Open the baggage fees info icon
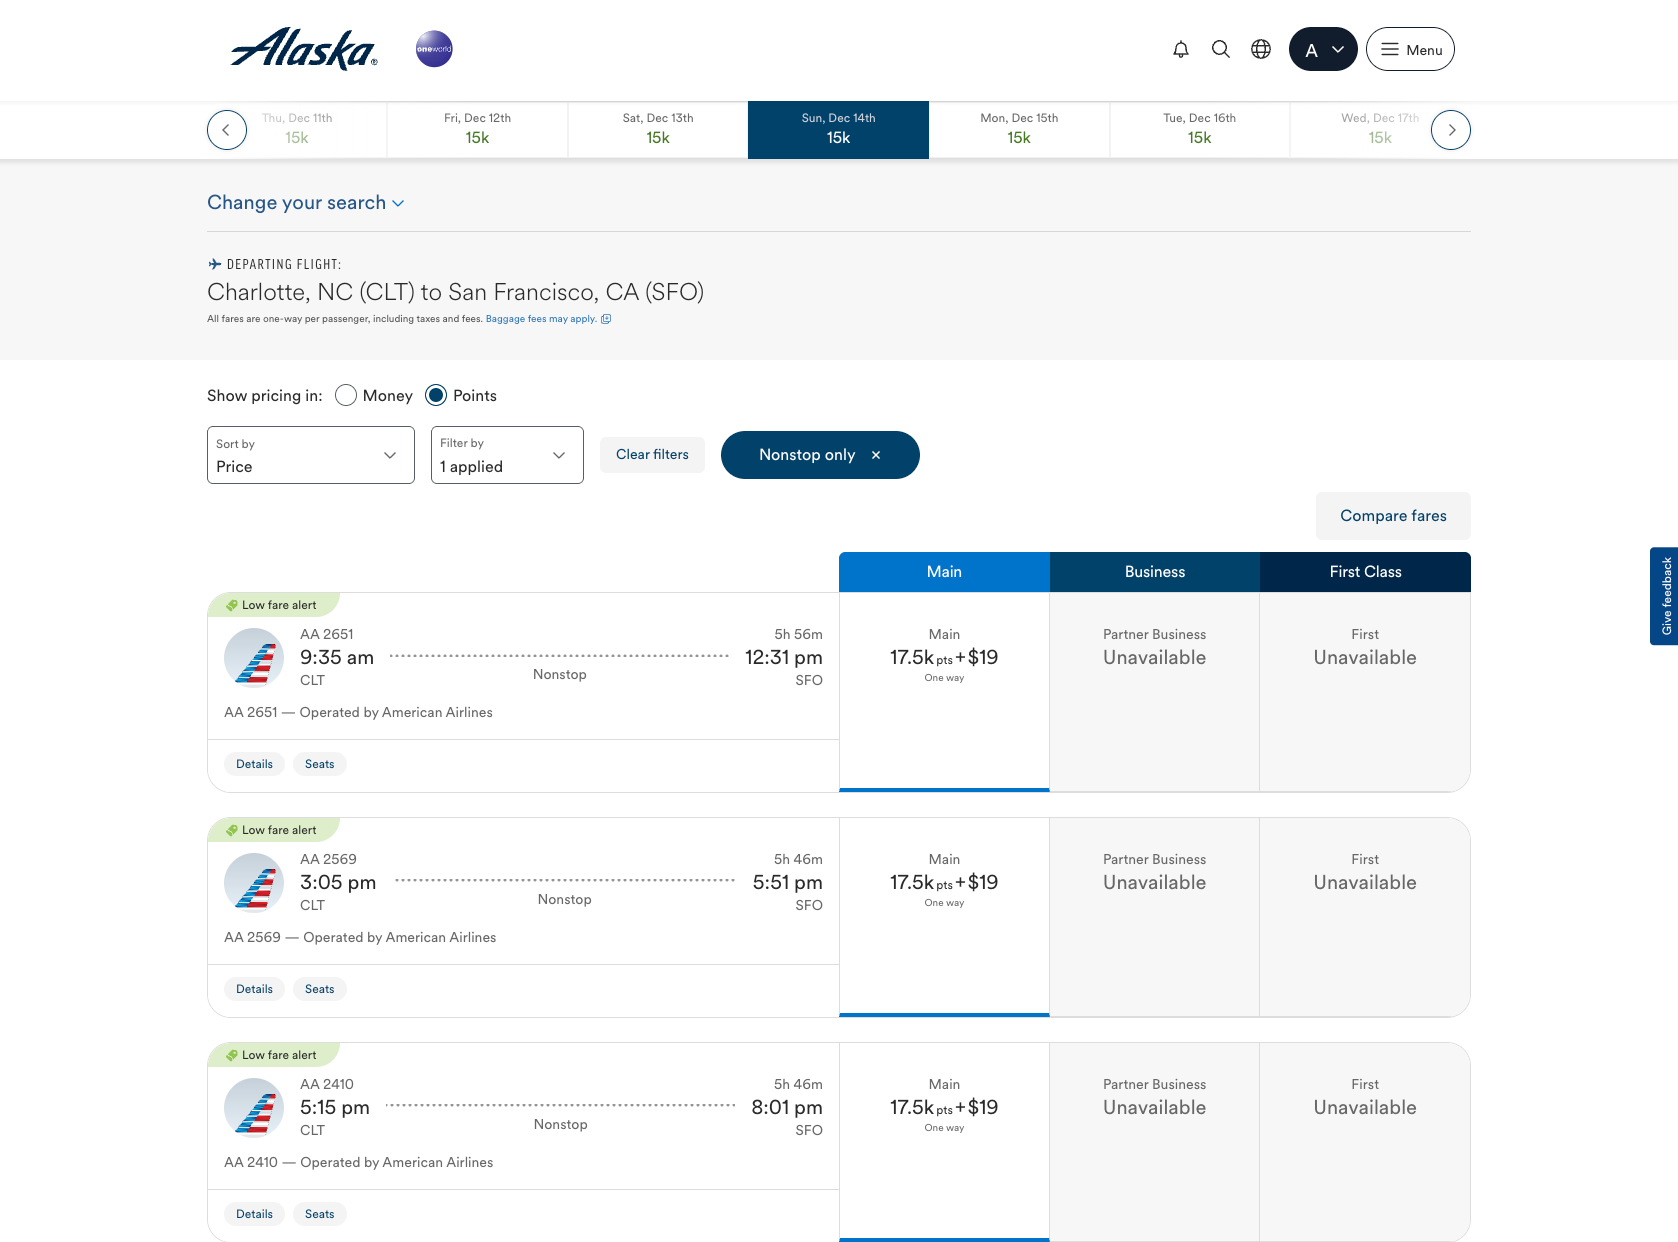Image resolution: width=1678 pixels, height=1242 pixels. point(606,318)
